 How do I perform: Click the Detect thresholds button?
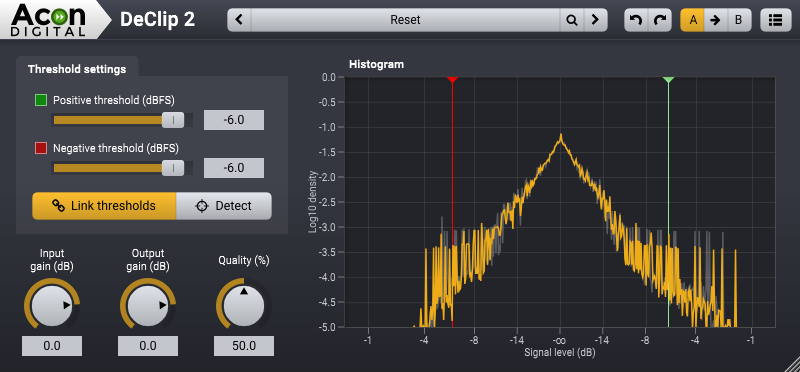click(224, 206)
